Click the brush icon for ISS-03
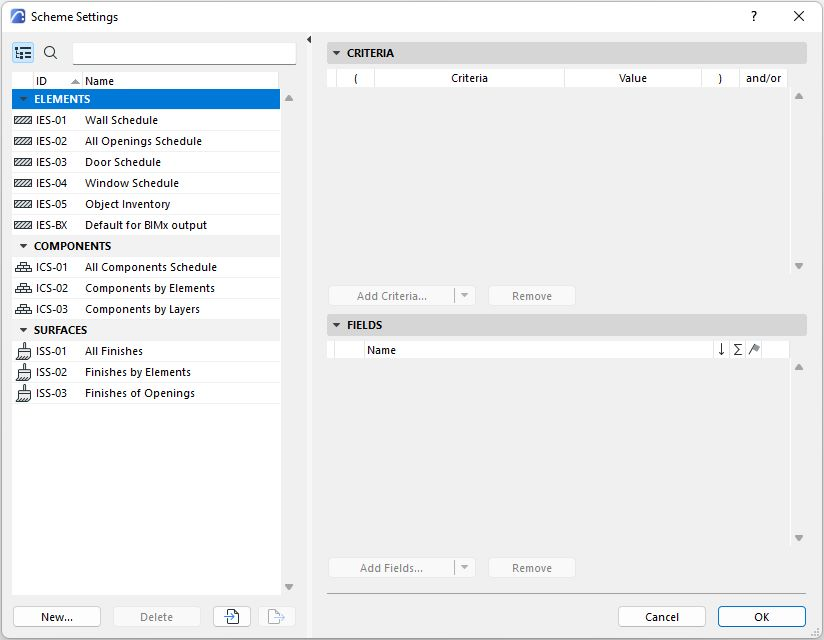 (x=23, y=393)
